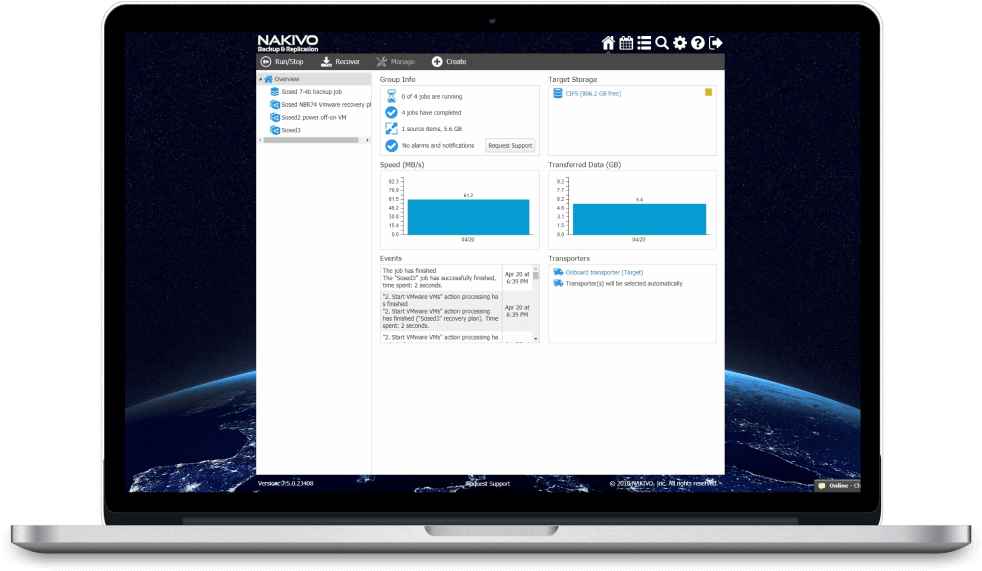Open the Create menu
This screenshot has height=571, width=982.
point(449,61)
